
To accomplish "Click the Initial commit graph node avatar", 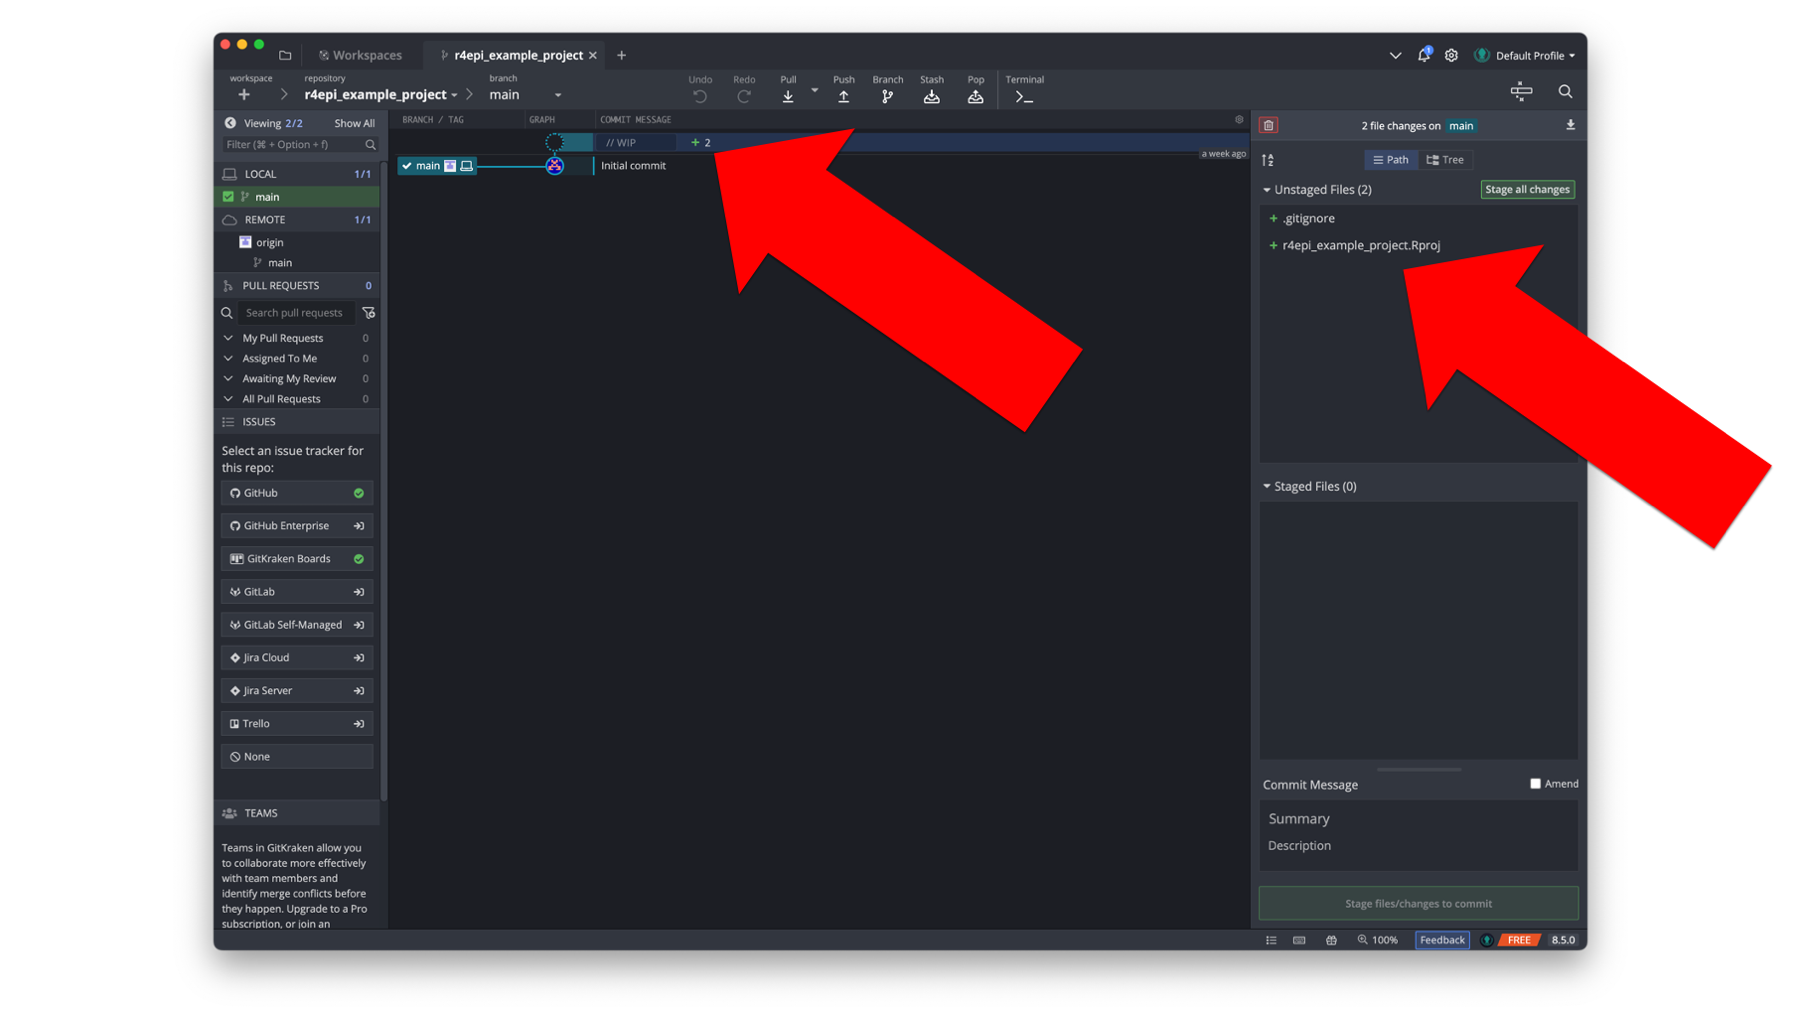I will (554, 166).
